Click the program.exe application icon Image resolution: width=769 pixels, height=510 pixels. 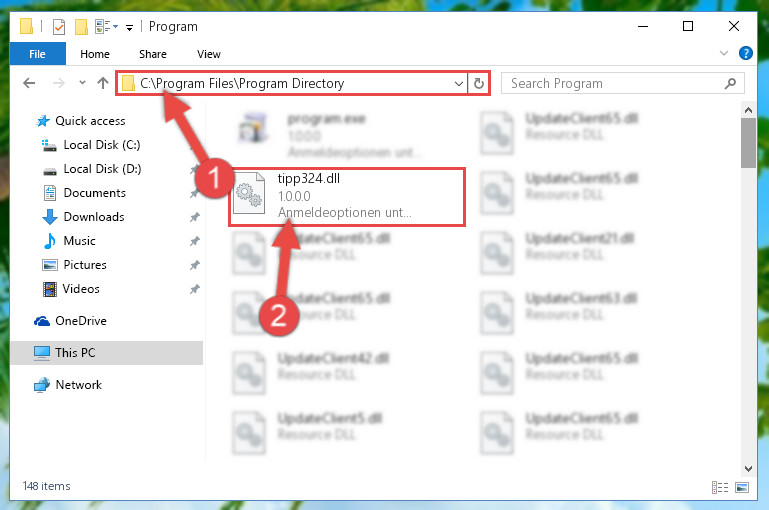[253, 128]
